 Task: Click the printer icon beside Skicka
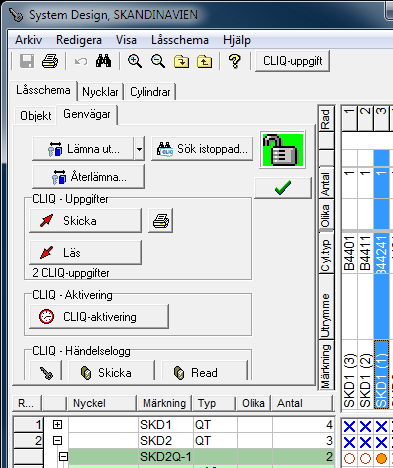161,220
